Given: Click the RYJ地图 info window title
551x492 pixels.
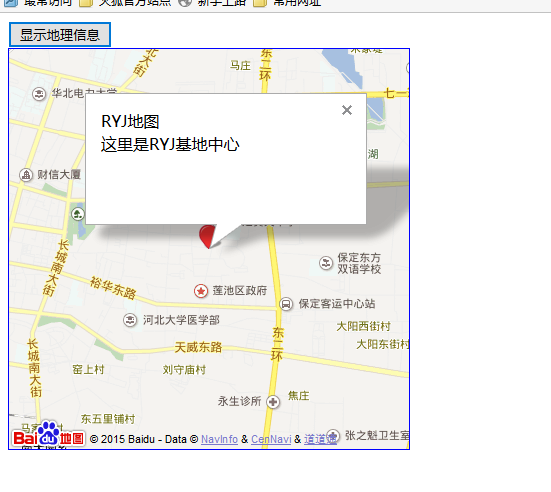Looking at the screenshot, I should (130, 122).
